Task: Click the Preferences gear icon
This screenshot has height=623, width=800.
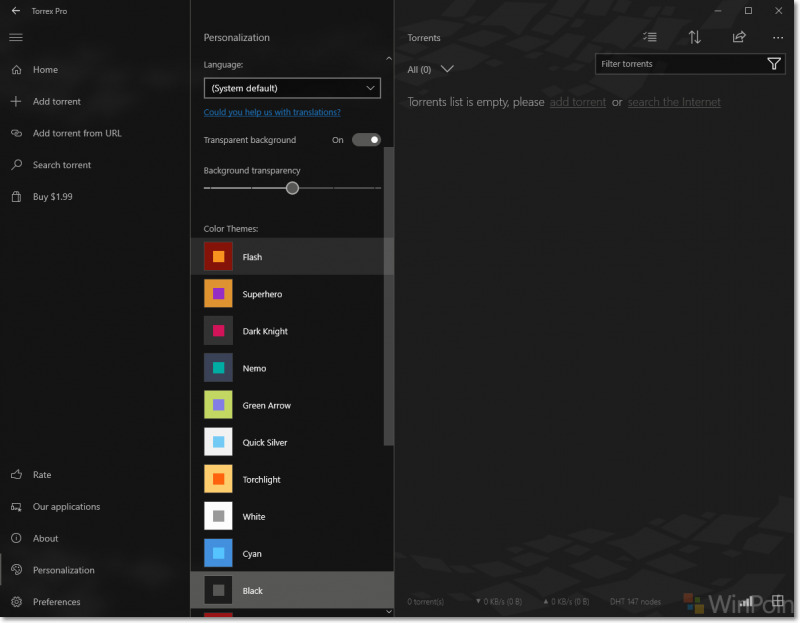Action: point(16,602)
